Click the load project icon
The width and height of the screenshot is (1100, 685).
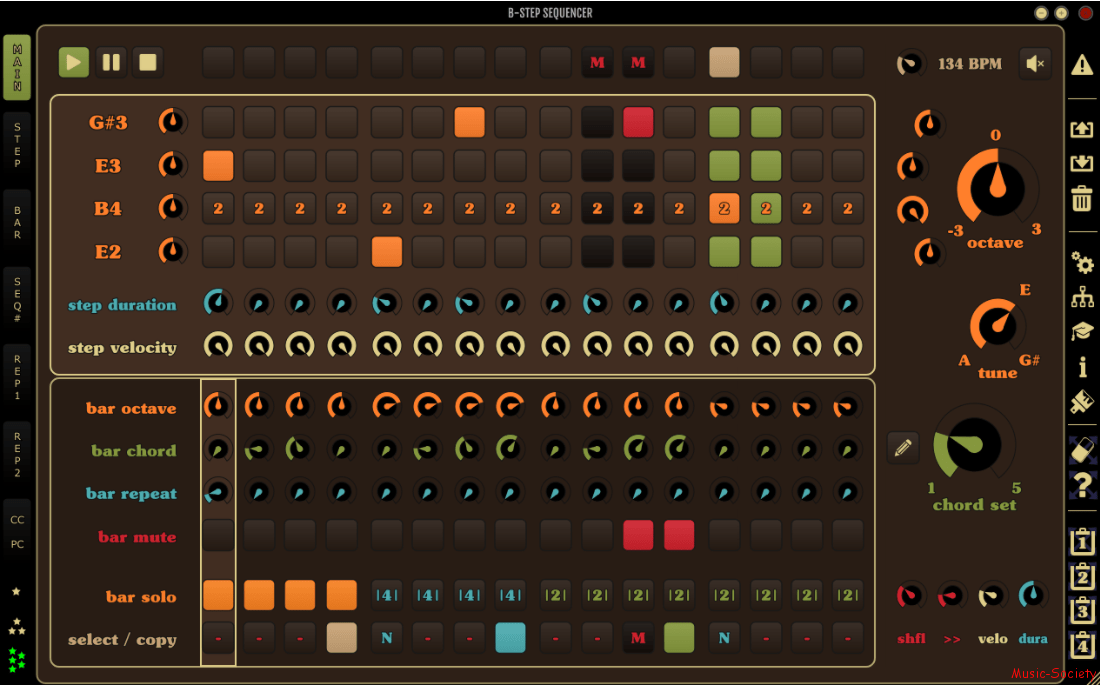point(1082,128)
